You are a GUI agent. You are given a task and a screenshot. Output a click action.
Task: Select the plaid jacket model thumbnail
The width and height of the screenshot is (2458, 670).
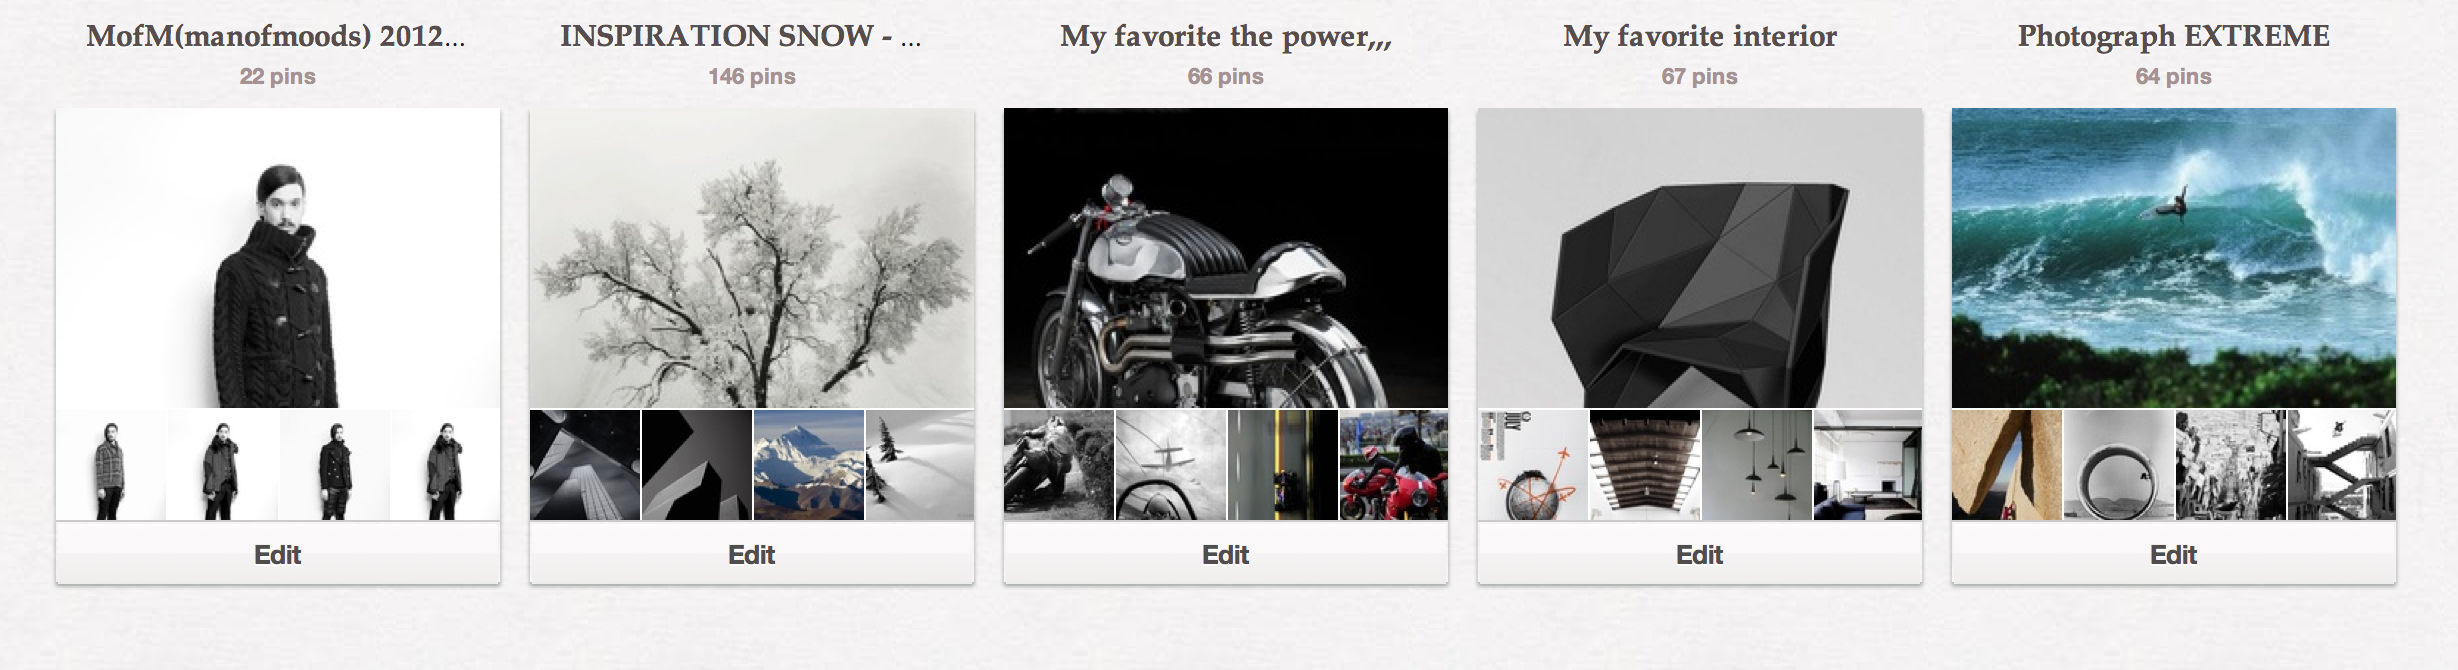click(x=111, y=465)
